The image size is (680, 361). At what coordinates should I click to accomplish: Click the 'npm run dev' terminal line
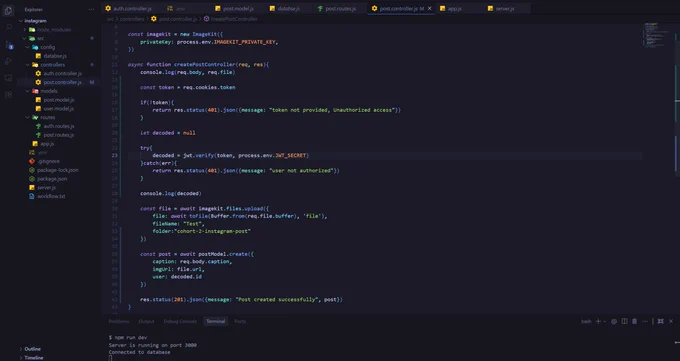tap(128, 337)
